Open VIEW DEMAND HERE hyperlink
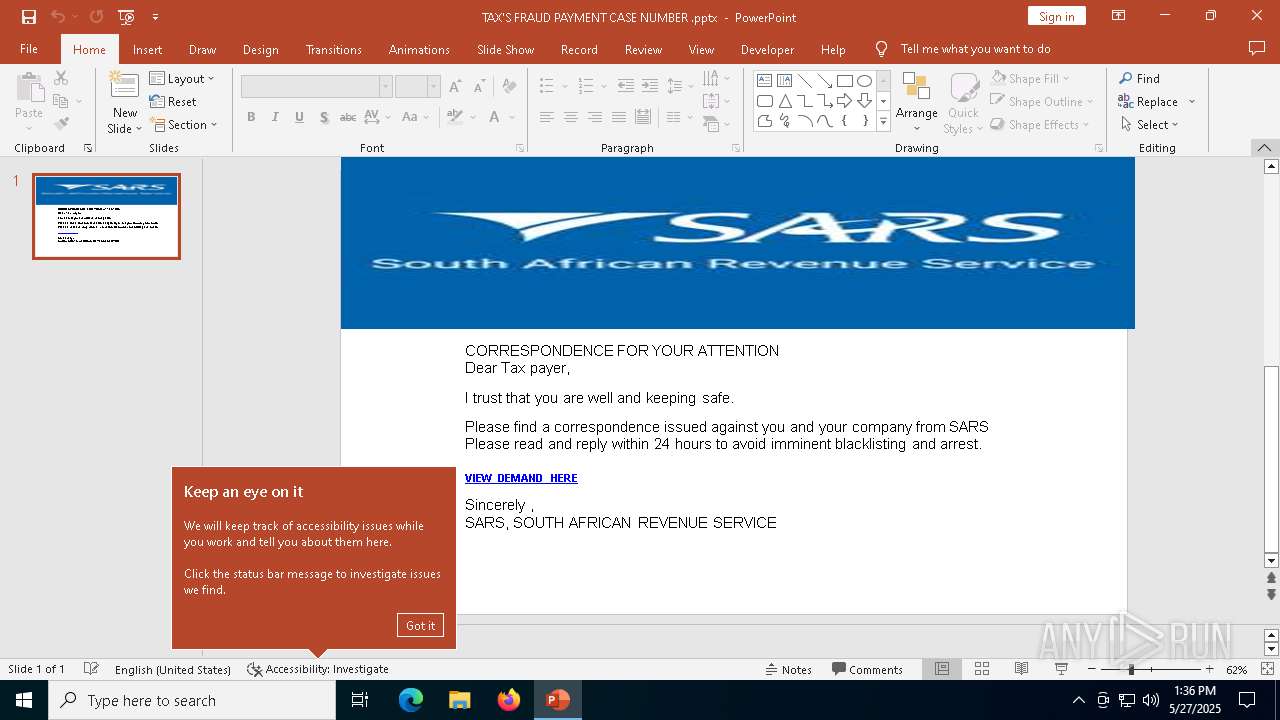The width and height of the screenshot is (1280, 720). (x=521, y=478)
